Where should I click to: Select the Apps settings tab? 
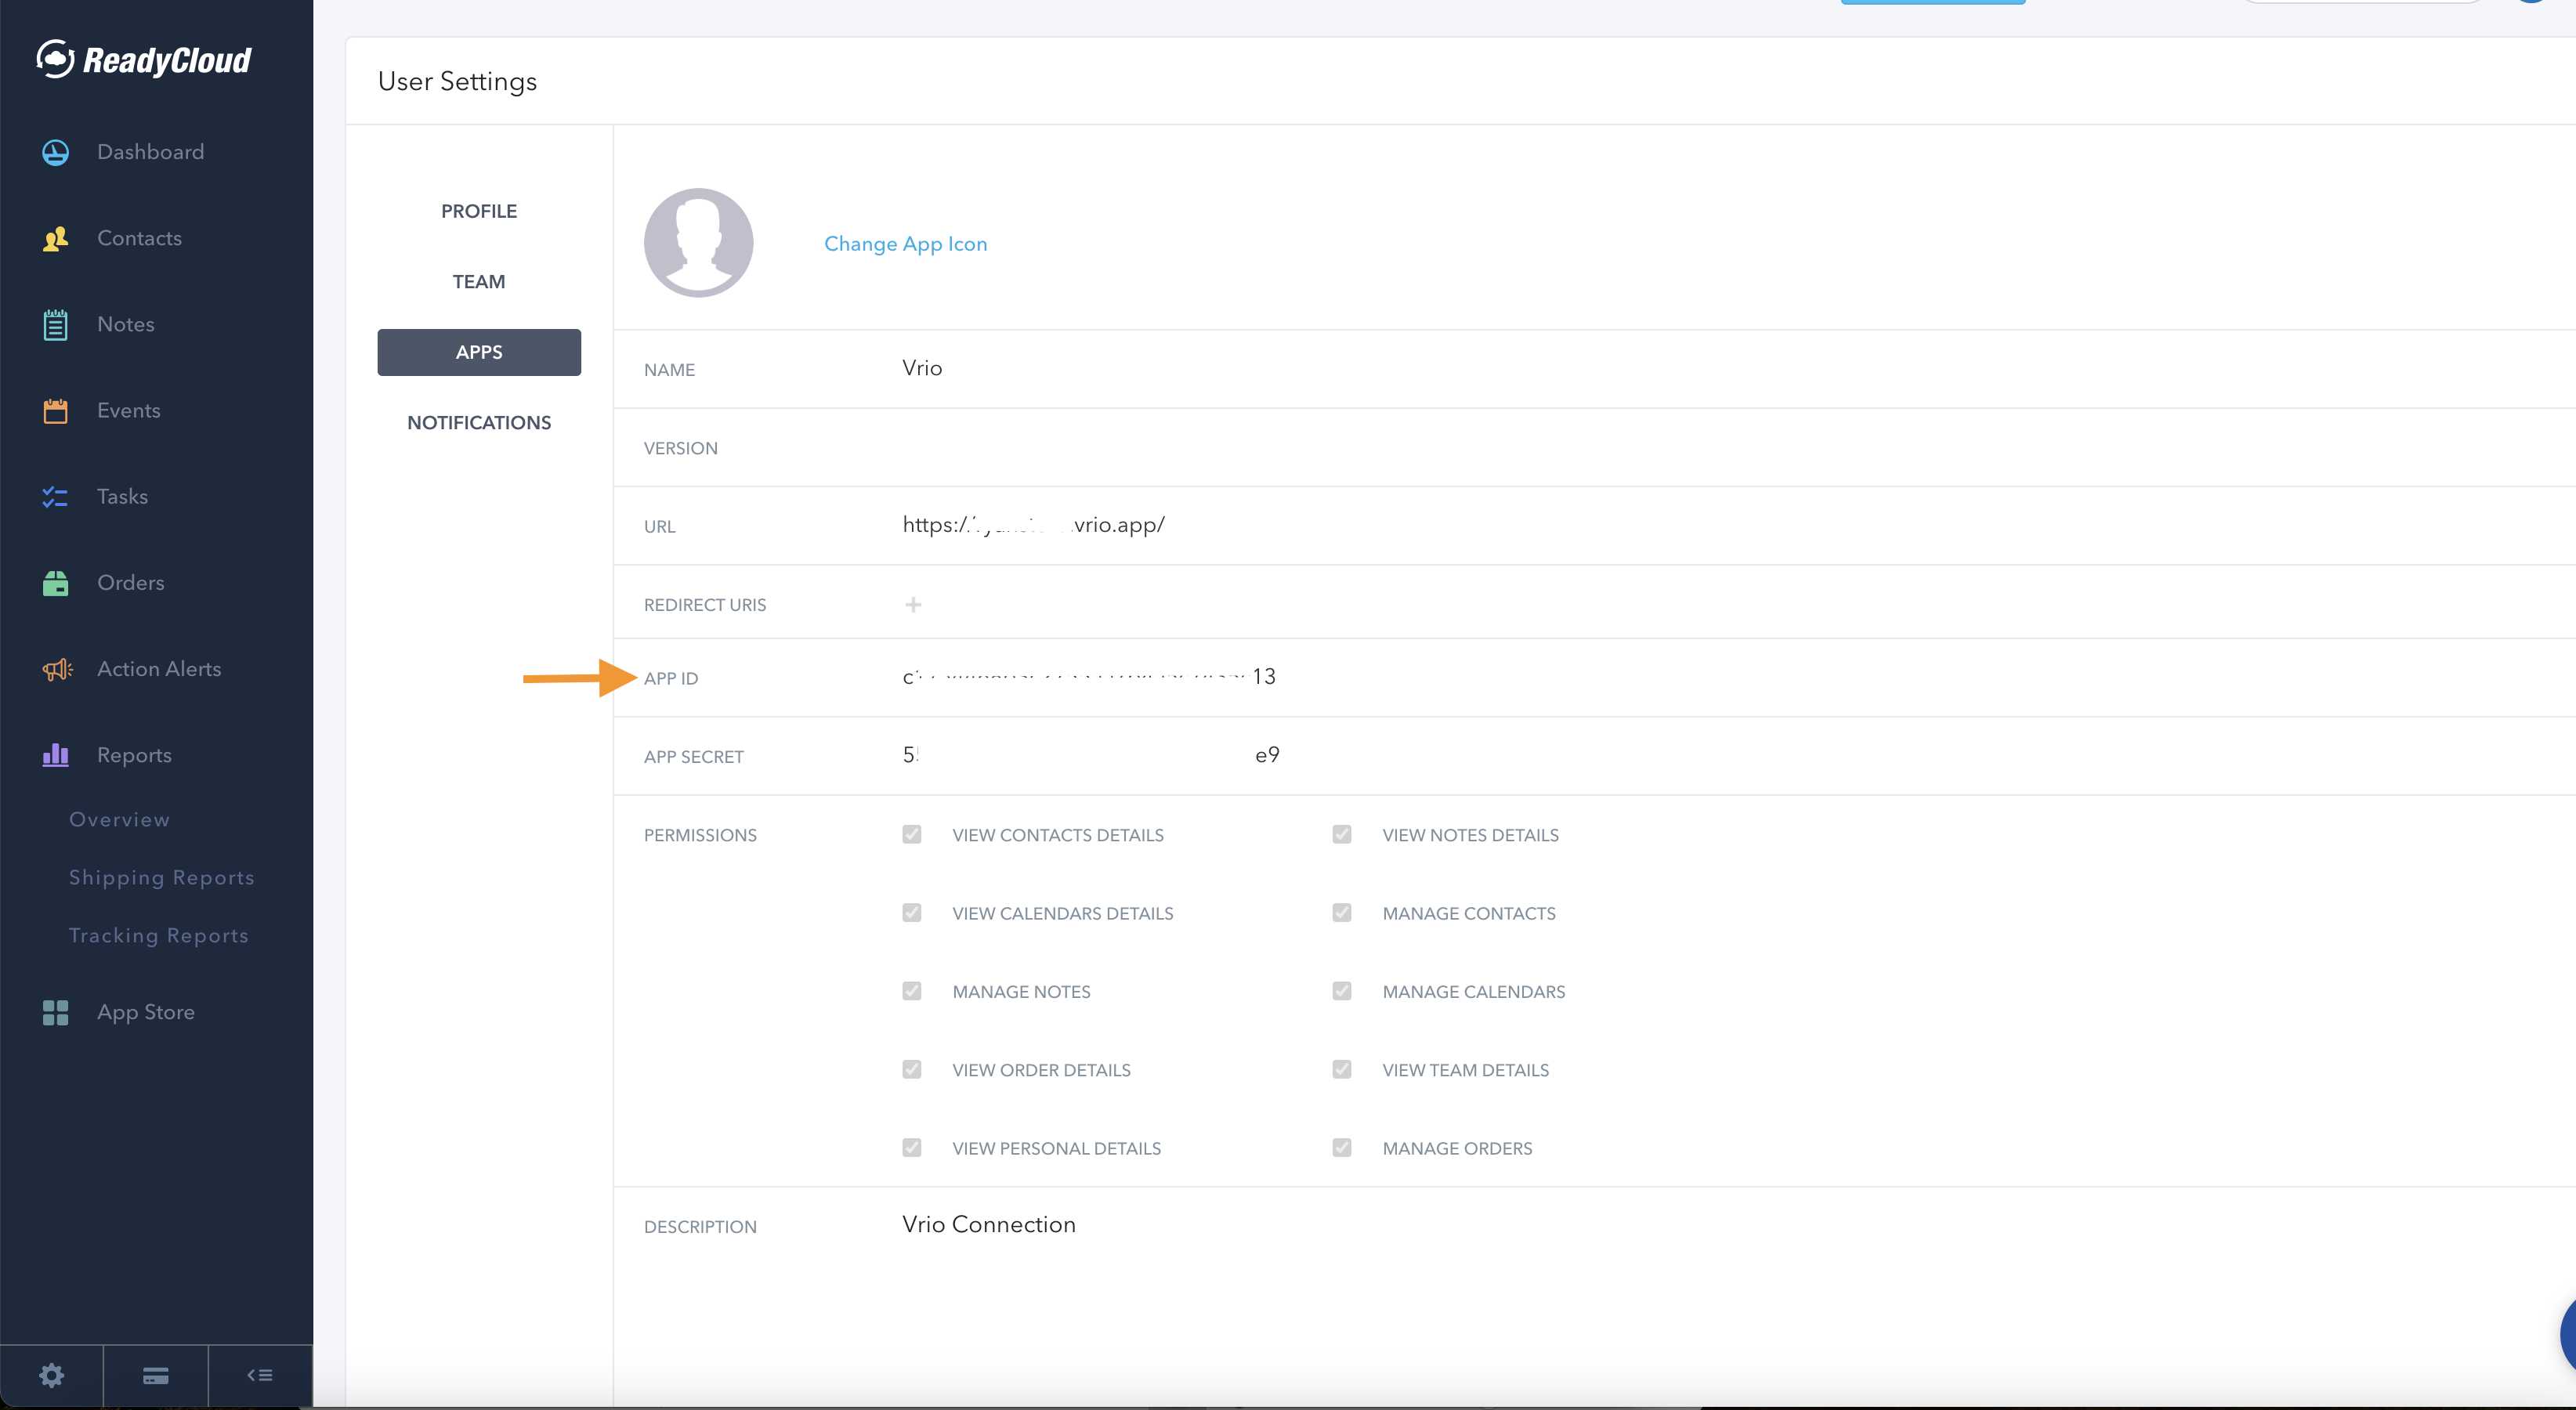pos(479,352)
